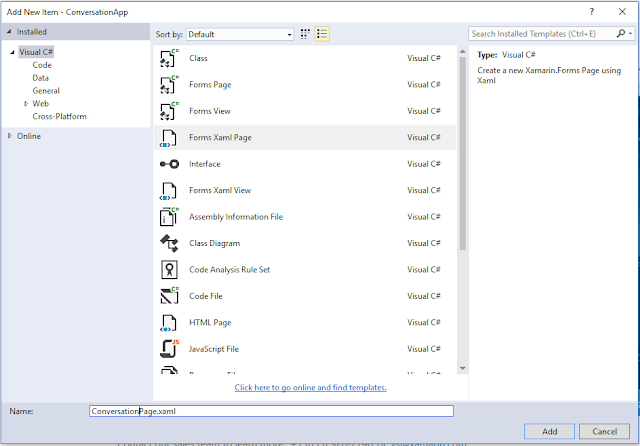Click the HTML Page template name
Viewport: 640px width, 446px height.
[x=210, y=323]
